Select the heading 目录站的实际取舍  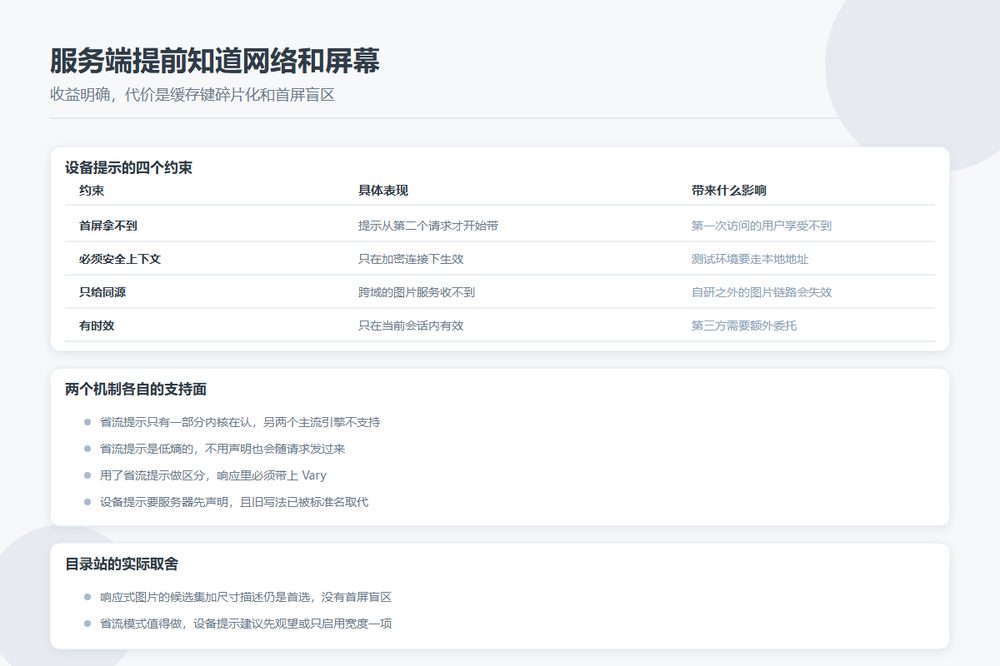click(x=121, y=564)
